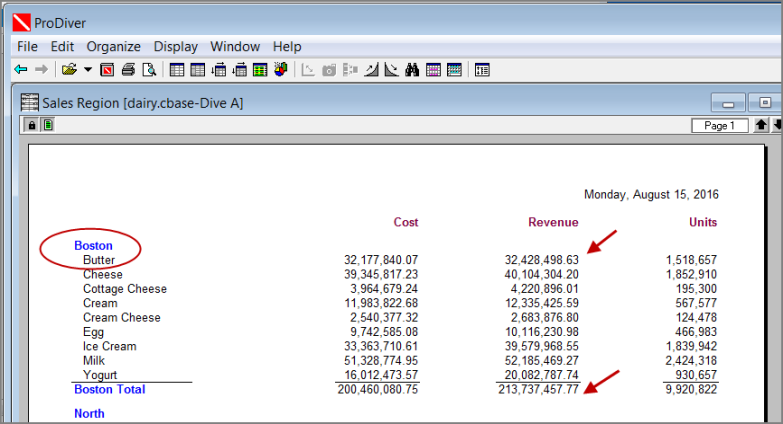Click the Boston group heading

click(93, 245)
